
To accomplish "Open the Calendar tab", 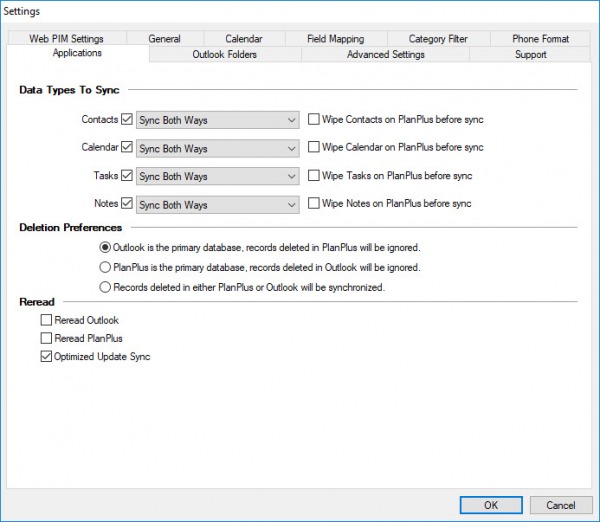I will (243, 39).
